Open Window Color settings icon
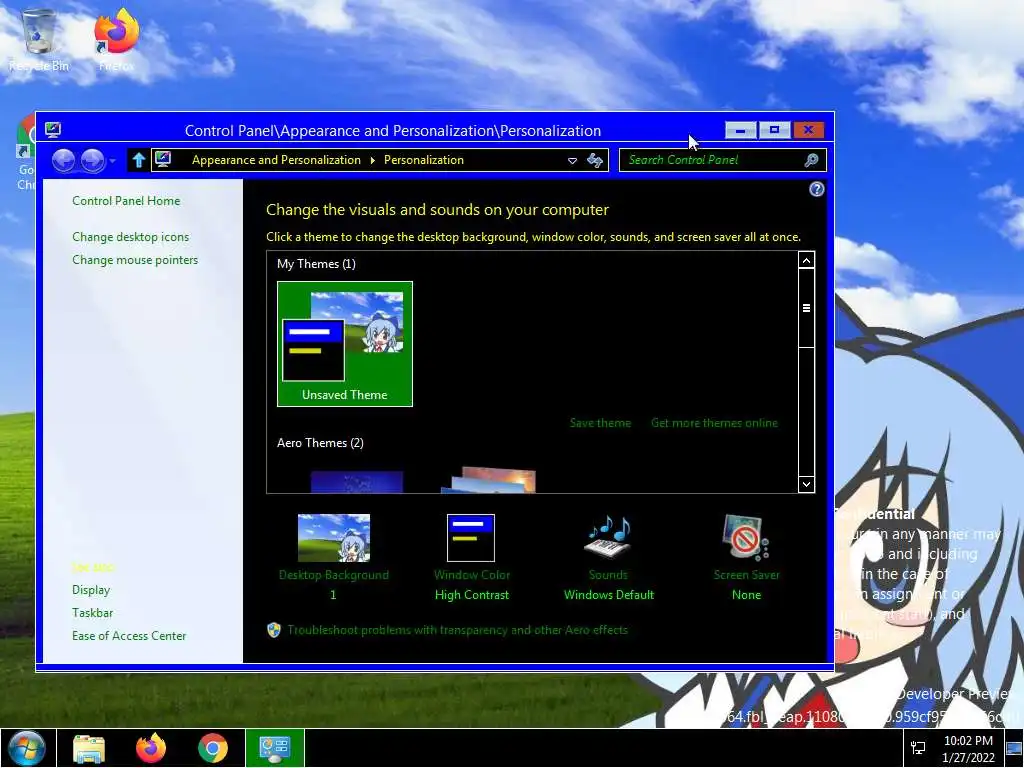The width and height of the screenshot is (1024, 768). pos(471,537)
